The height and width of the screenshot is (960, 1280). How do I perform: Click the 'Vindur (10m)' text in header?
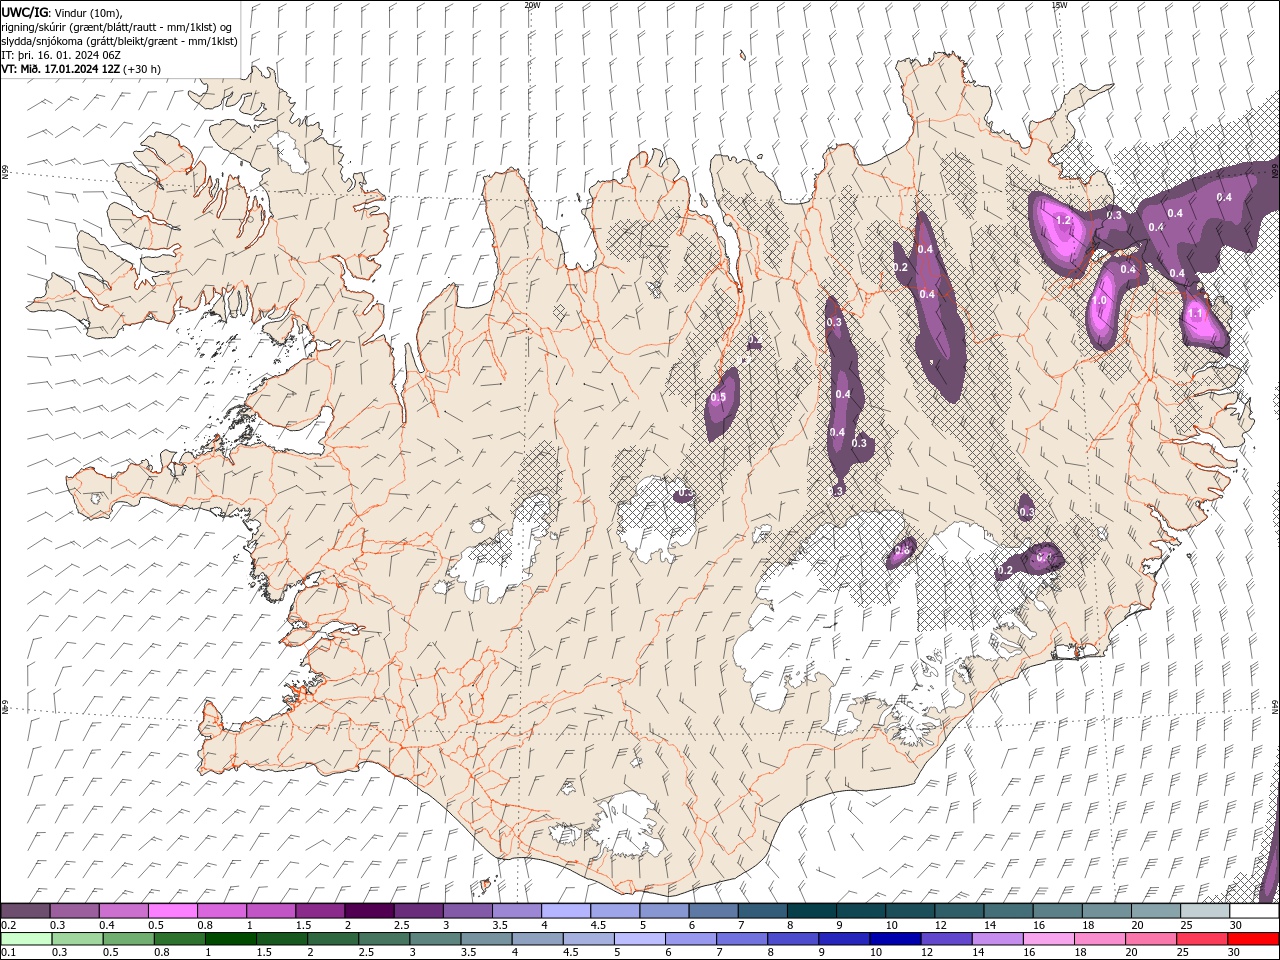86,12
